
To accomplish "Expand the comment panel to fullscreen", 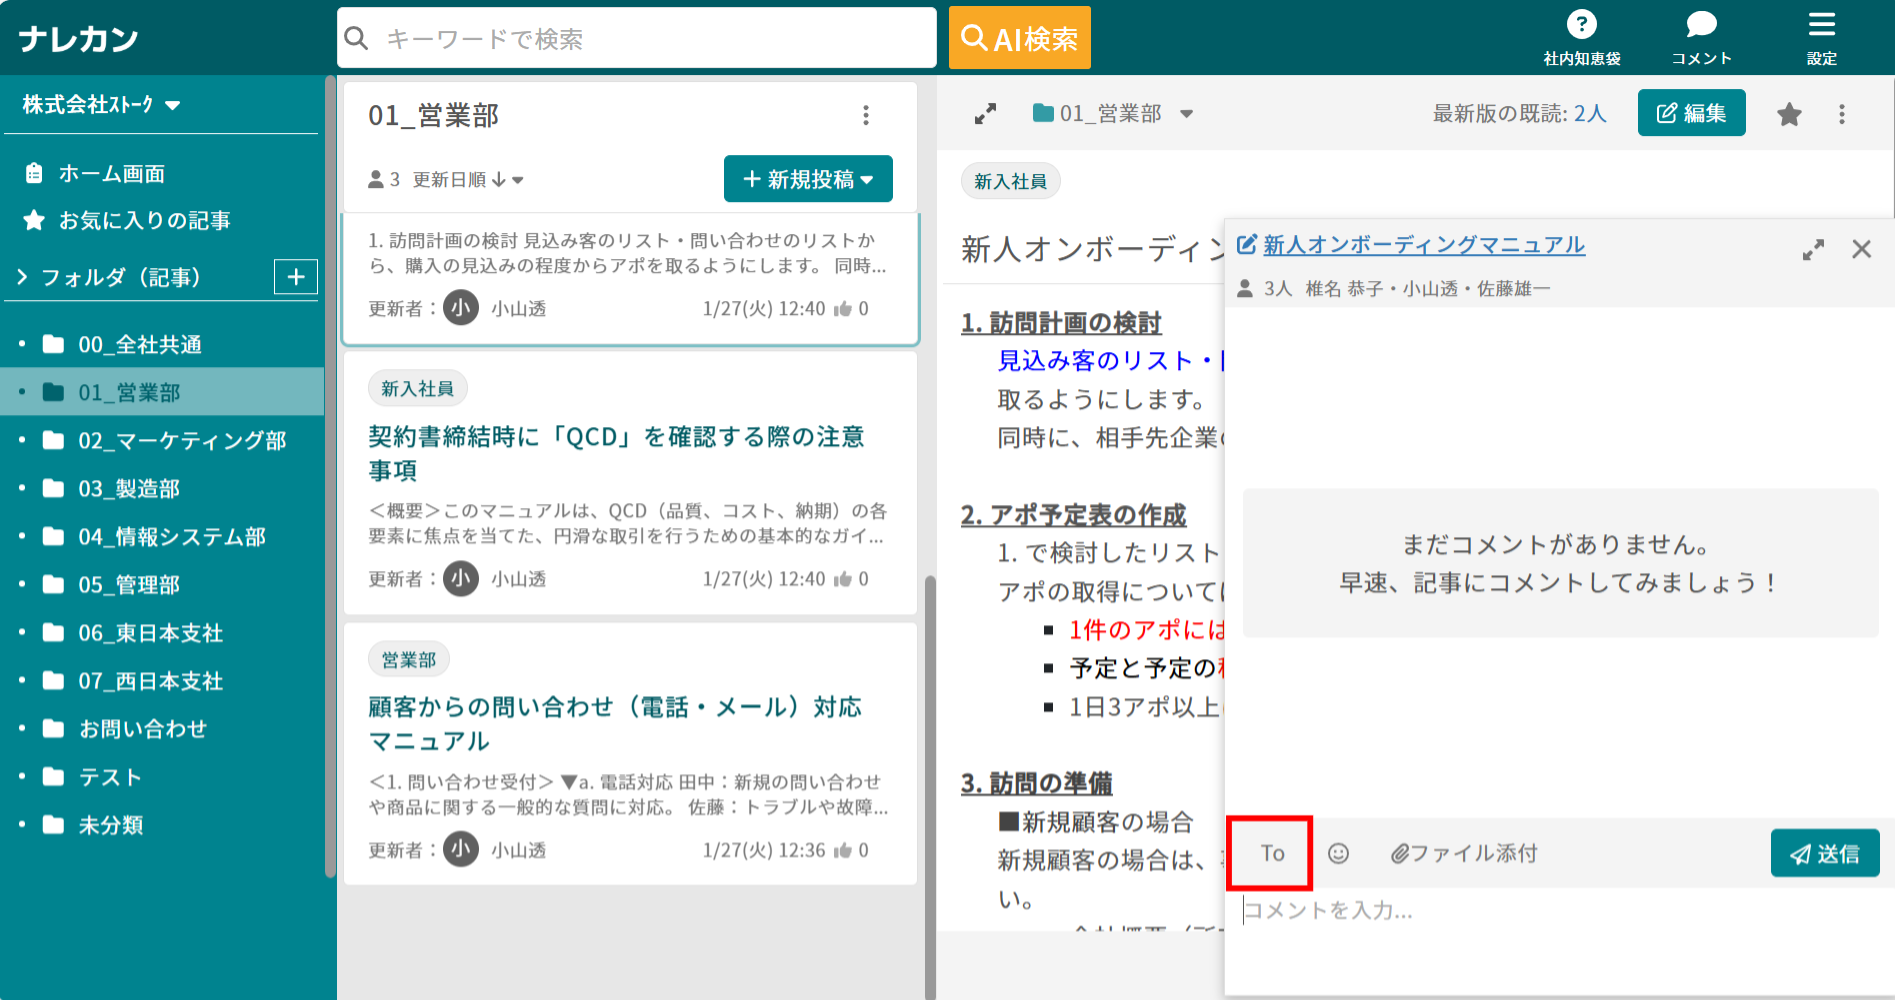I will (x=1813, y=250).
